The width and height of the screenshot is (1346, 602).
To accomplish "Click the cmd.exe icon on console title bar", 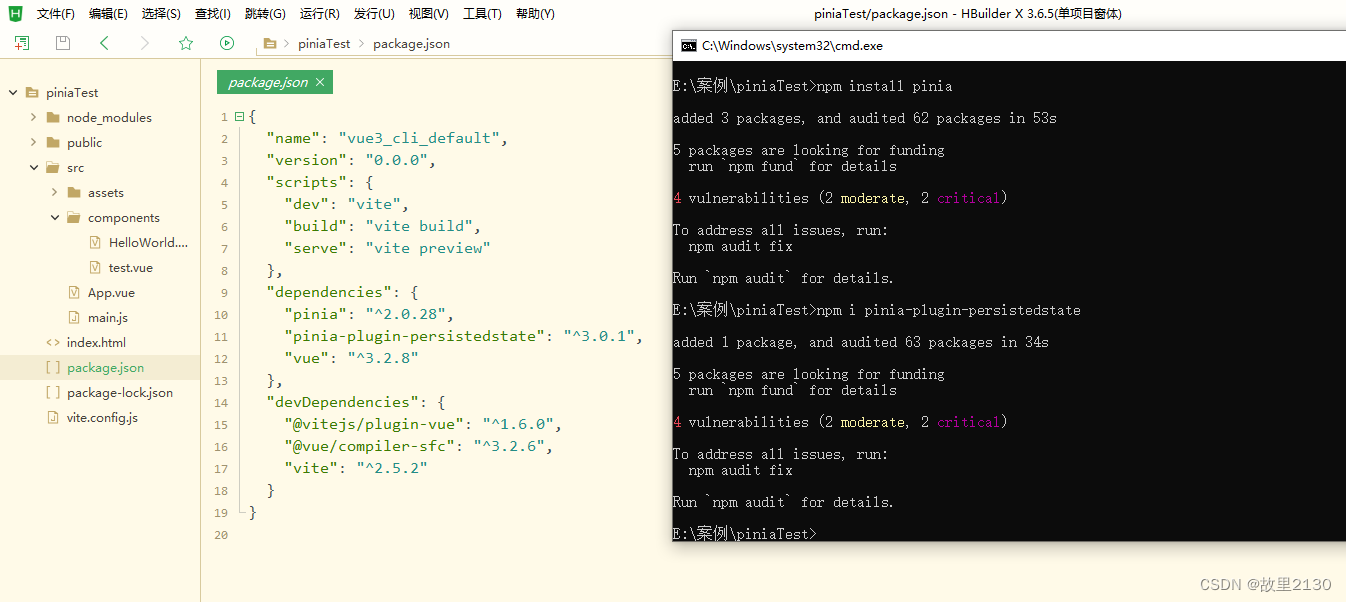I will 687,45.
